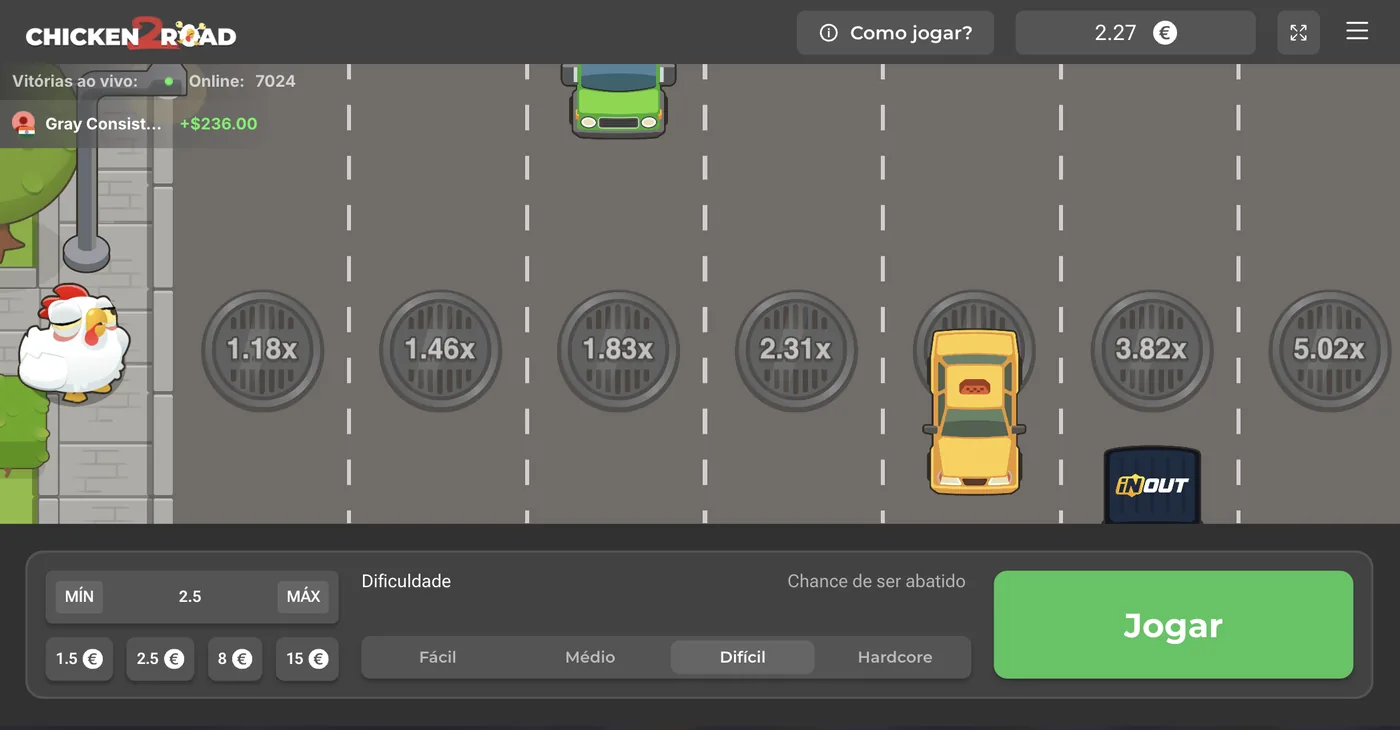Click the bet amount field showing 2.5
Screen dimensions: 1400x730
(x=190, y=597)
